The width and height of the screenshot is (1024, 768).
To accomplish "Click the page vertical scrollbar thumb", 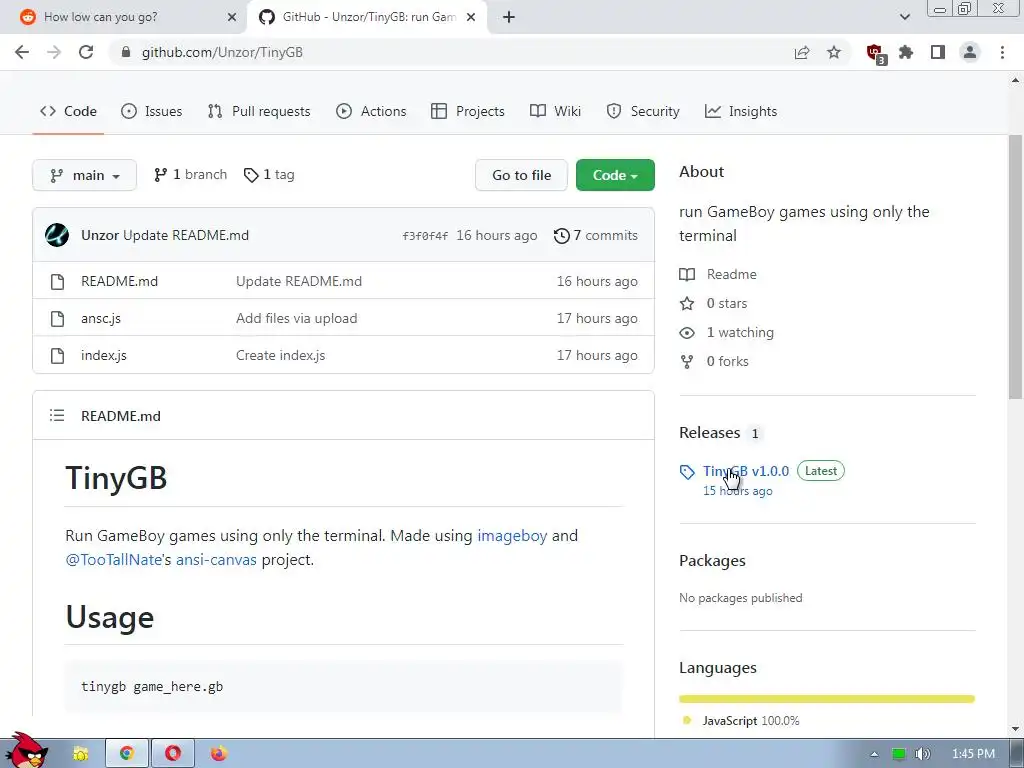I will point(1015,266).
